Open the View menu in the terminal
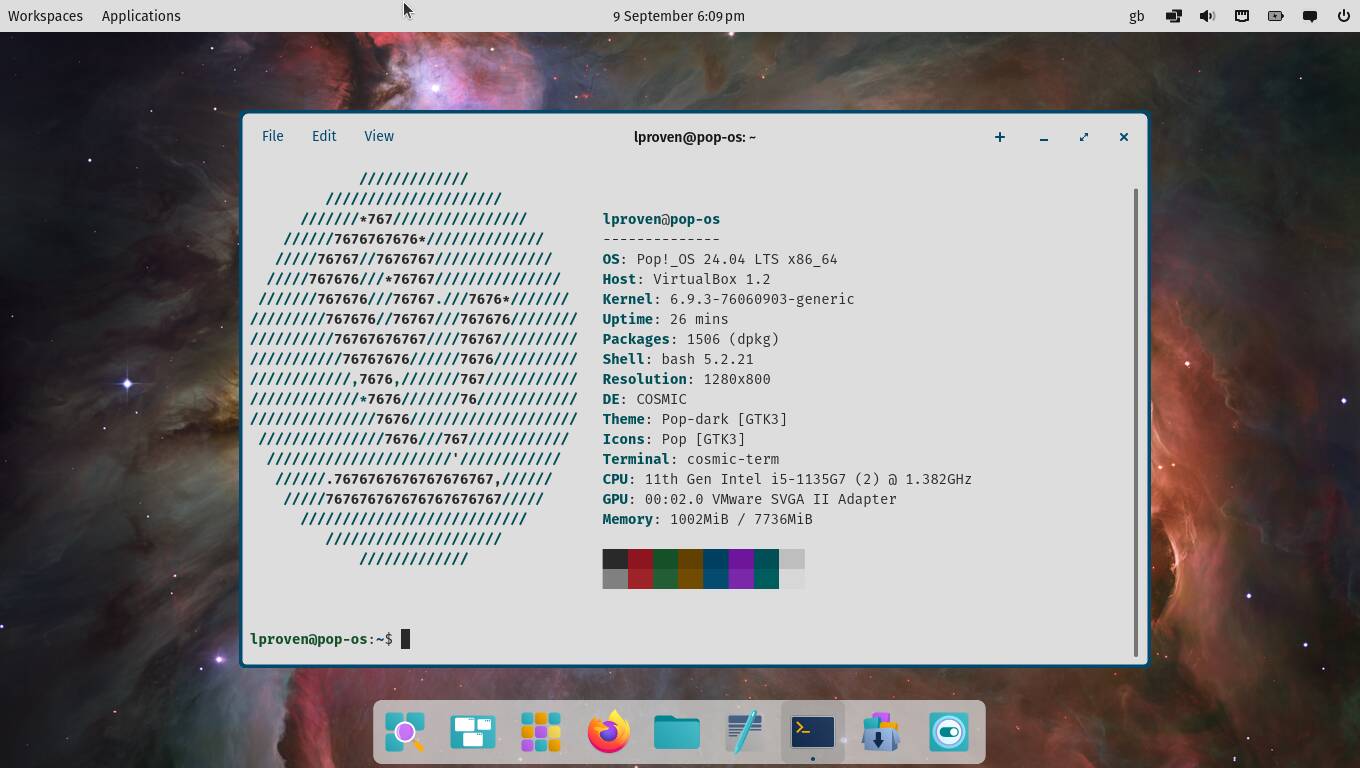This screenshot has width=1360, height=768. click(378, 136)
